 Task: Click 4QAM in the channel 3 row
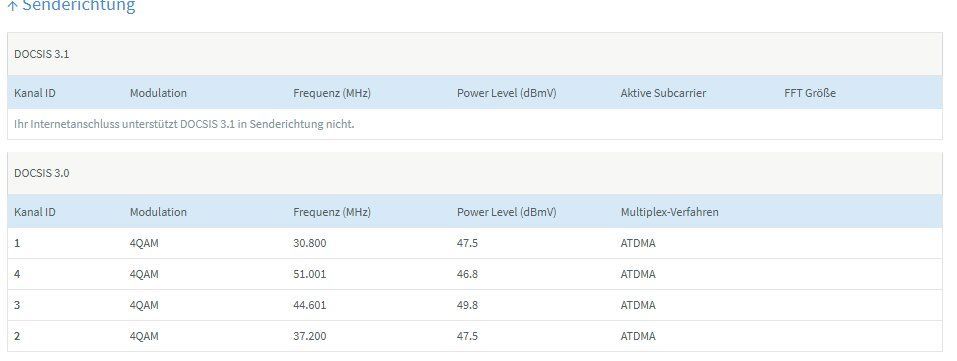click(x=144, y=305)
